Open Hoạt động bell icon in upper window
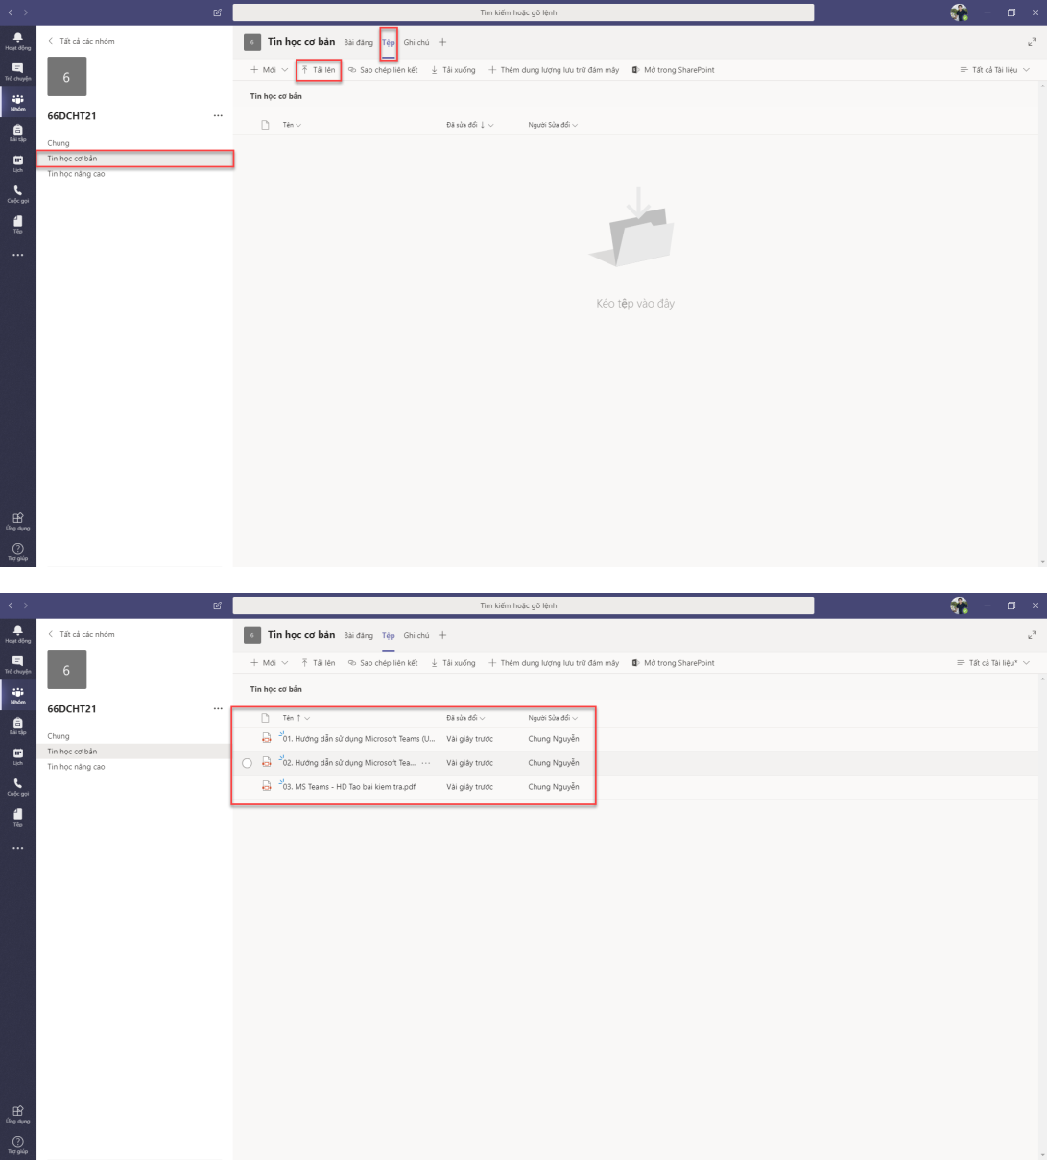This screenshot has height=1160, width=1047. click(17, 40)
